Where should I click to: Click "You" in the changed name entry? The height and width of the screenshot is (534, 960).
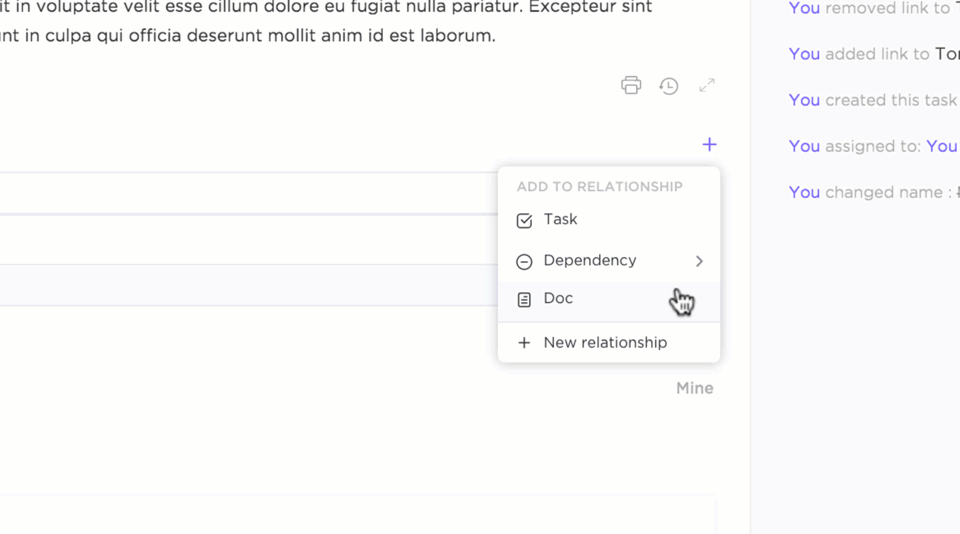tap(804, 192)
